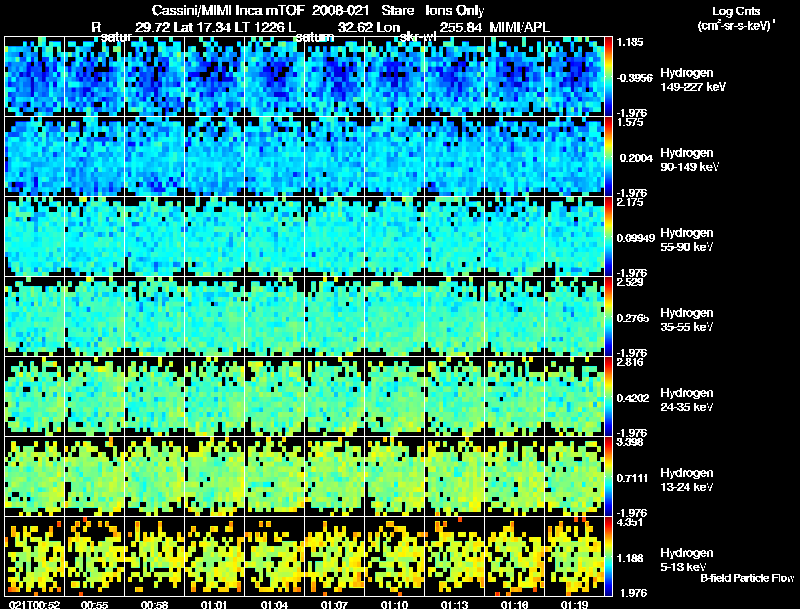Click the 'skr-wl' annotation above the panels
Screen dimensions: 800x609
click(x=418, y=37)
